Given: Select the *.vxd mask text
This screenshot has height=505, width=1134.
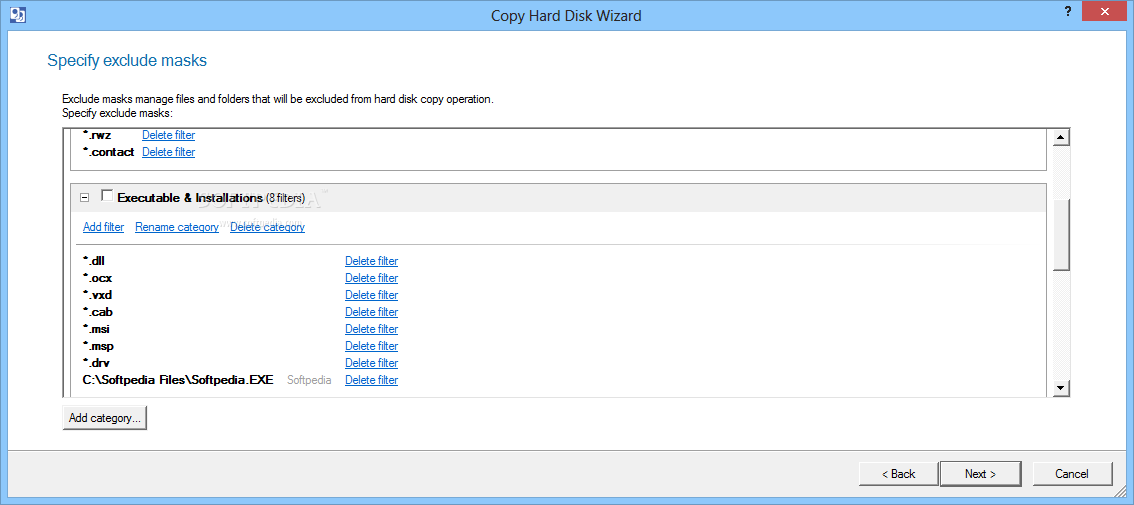Looking at the screenshot, I should [98, 295].
